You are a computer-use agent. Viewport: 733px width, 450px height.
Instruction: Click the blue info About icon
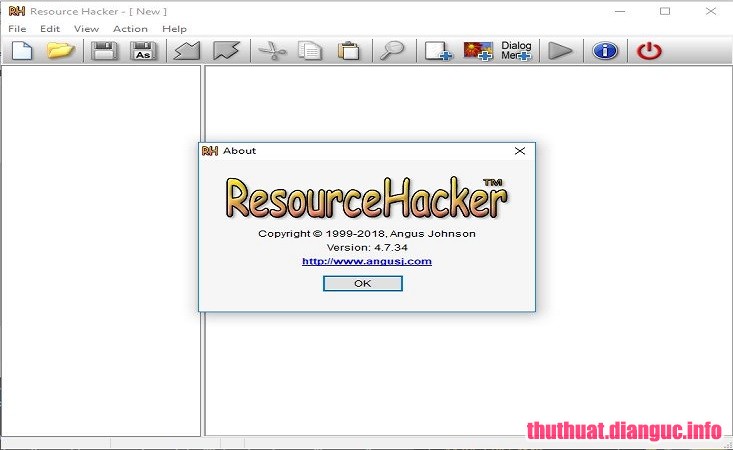605,50
